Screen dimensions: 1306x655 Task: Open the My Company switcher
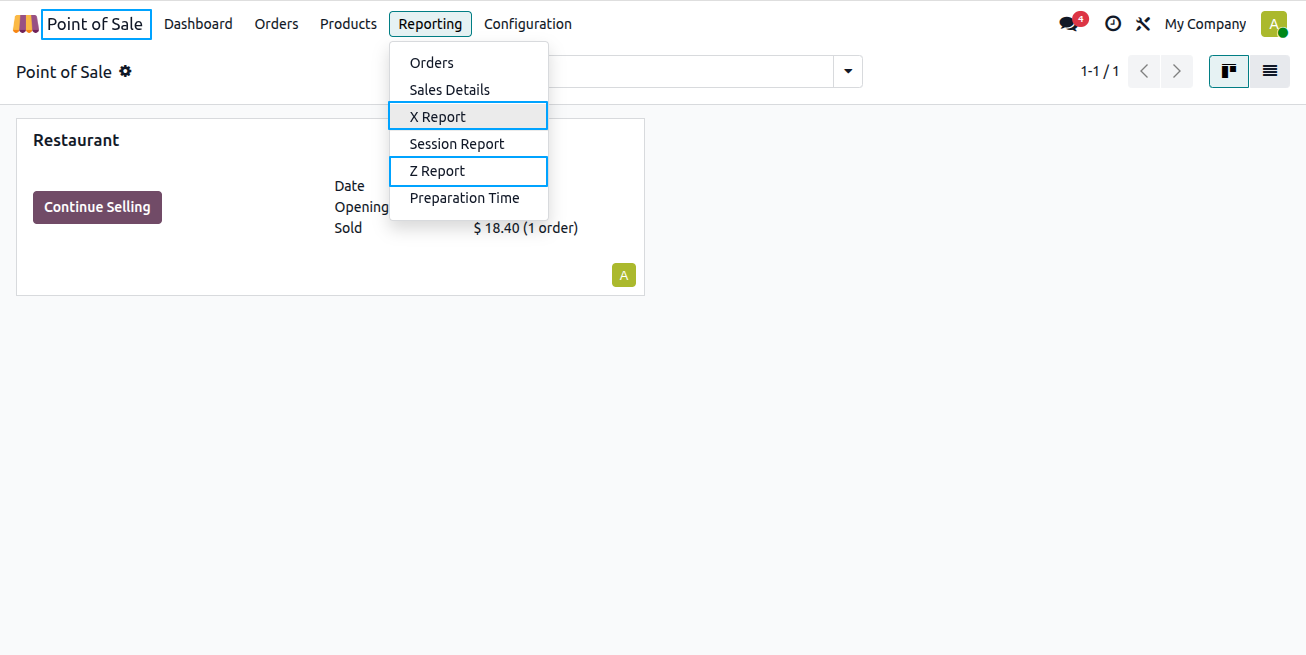[1205, 24]
